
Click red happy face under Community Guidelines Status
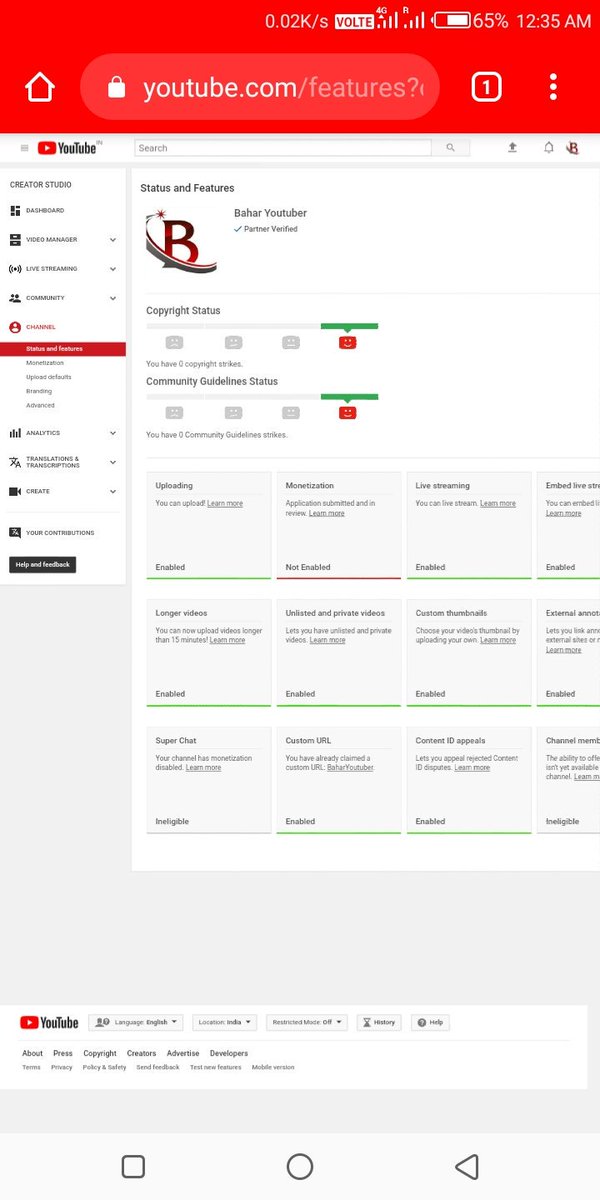(348, 412)
